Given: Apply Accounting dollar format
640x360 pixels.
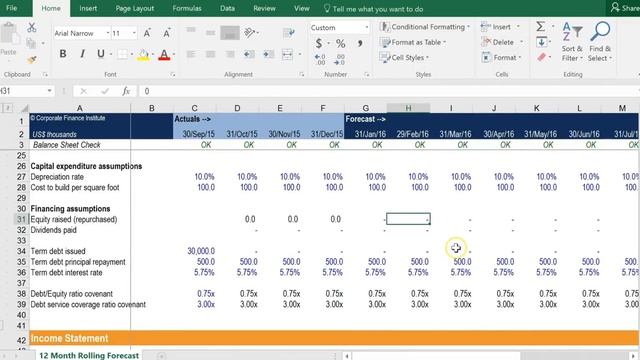Looking at the screenshot, I should (319, 43).
